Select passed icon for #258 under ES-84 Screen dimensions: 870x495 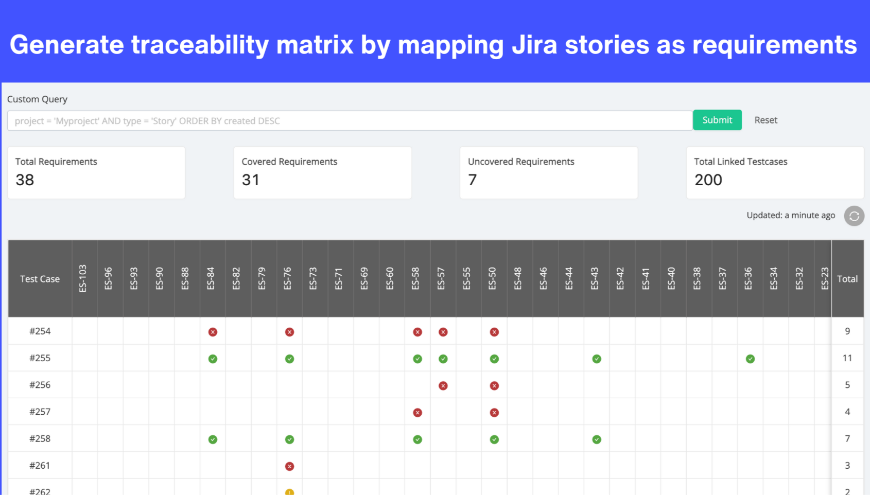213,439
